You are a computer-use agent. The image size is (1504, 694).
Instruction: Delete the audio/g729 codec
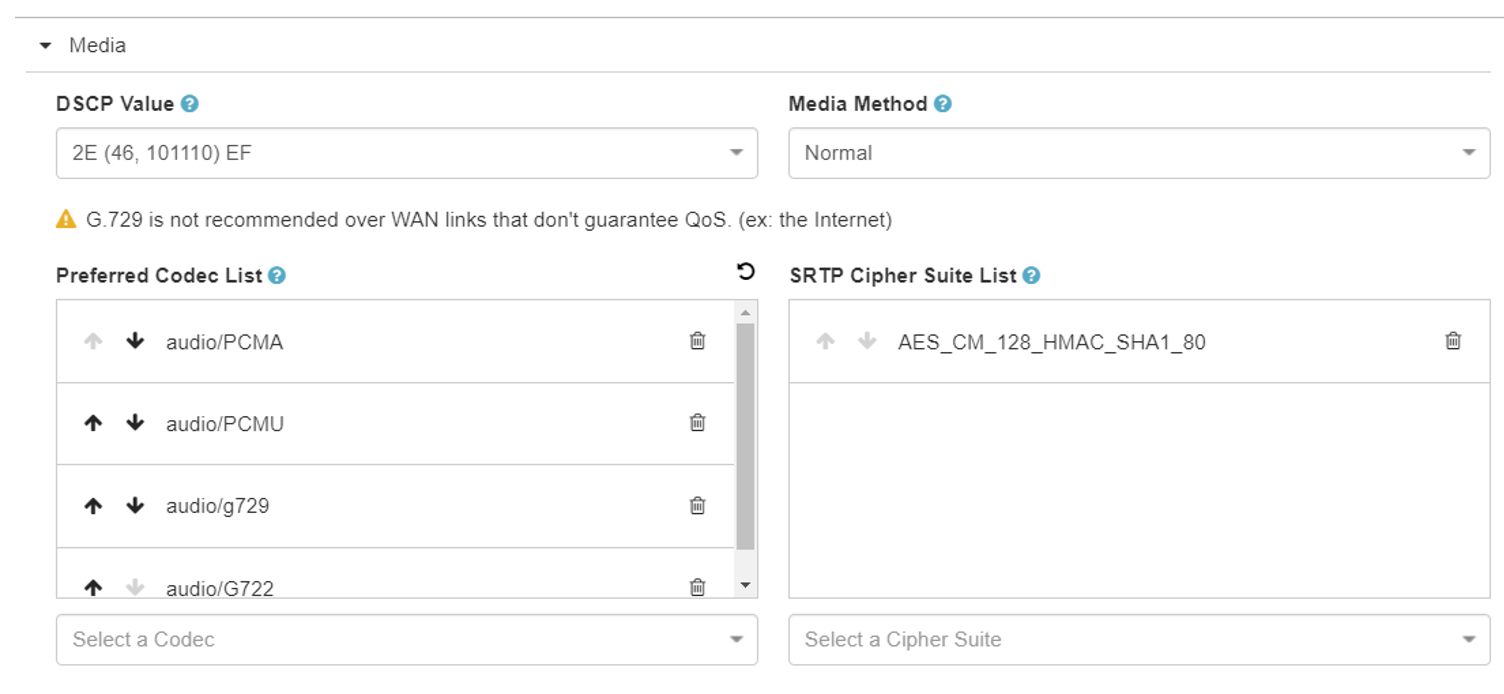[698, 505]
